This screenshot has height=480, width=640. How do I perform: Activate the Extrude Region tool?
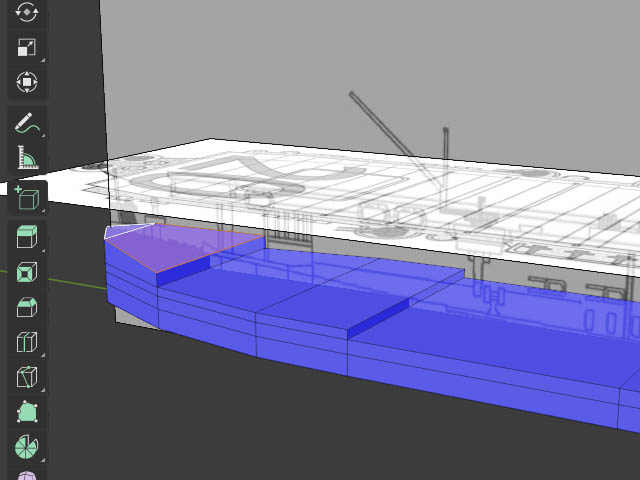pos(27,237)
